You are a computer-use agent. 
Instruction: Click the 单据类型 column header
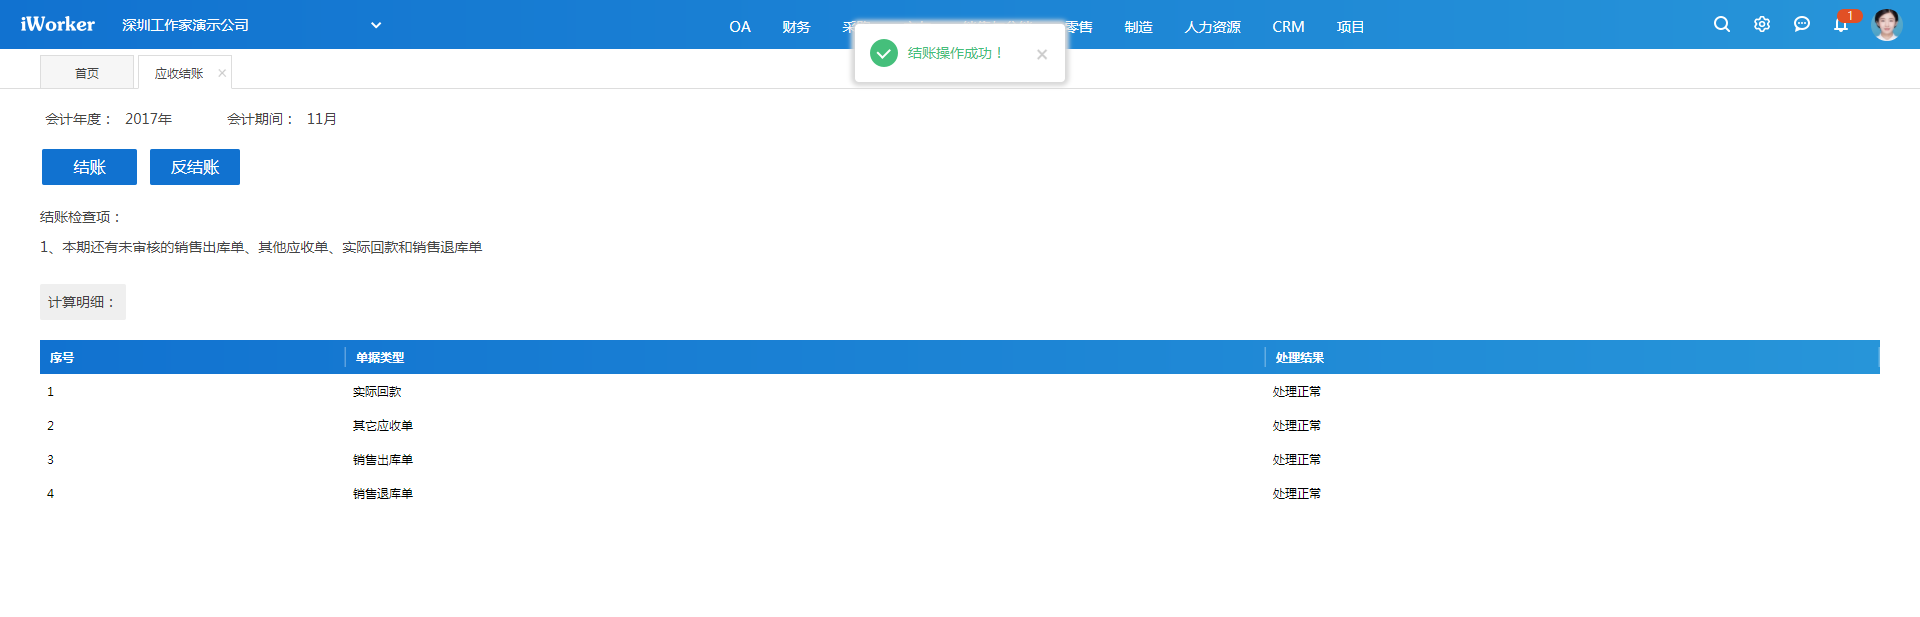click(380, 357)
